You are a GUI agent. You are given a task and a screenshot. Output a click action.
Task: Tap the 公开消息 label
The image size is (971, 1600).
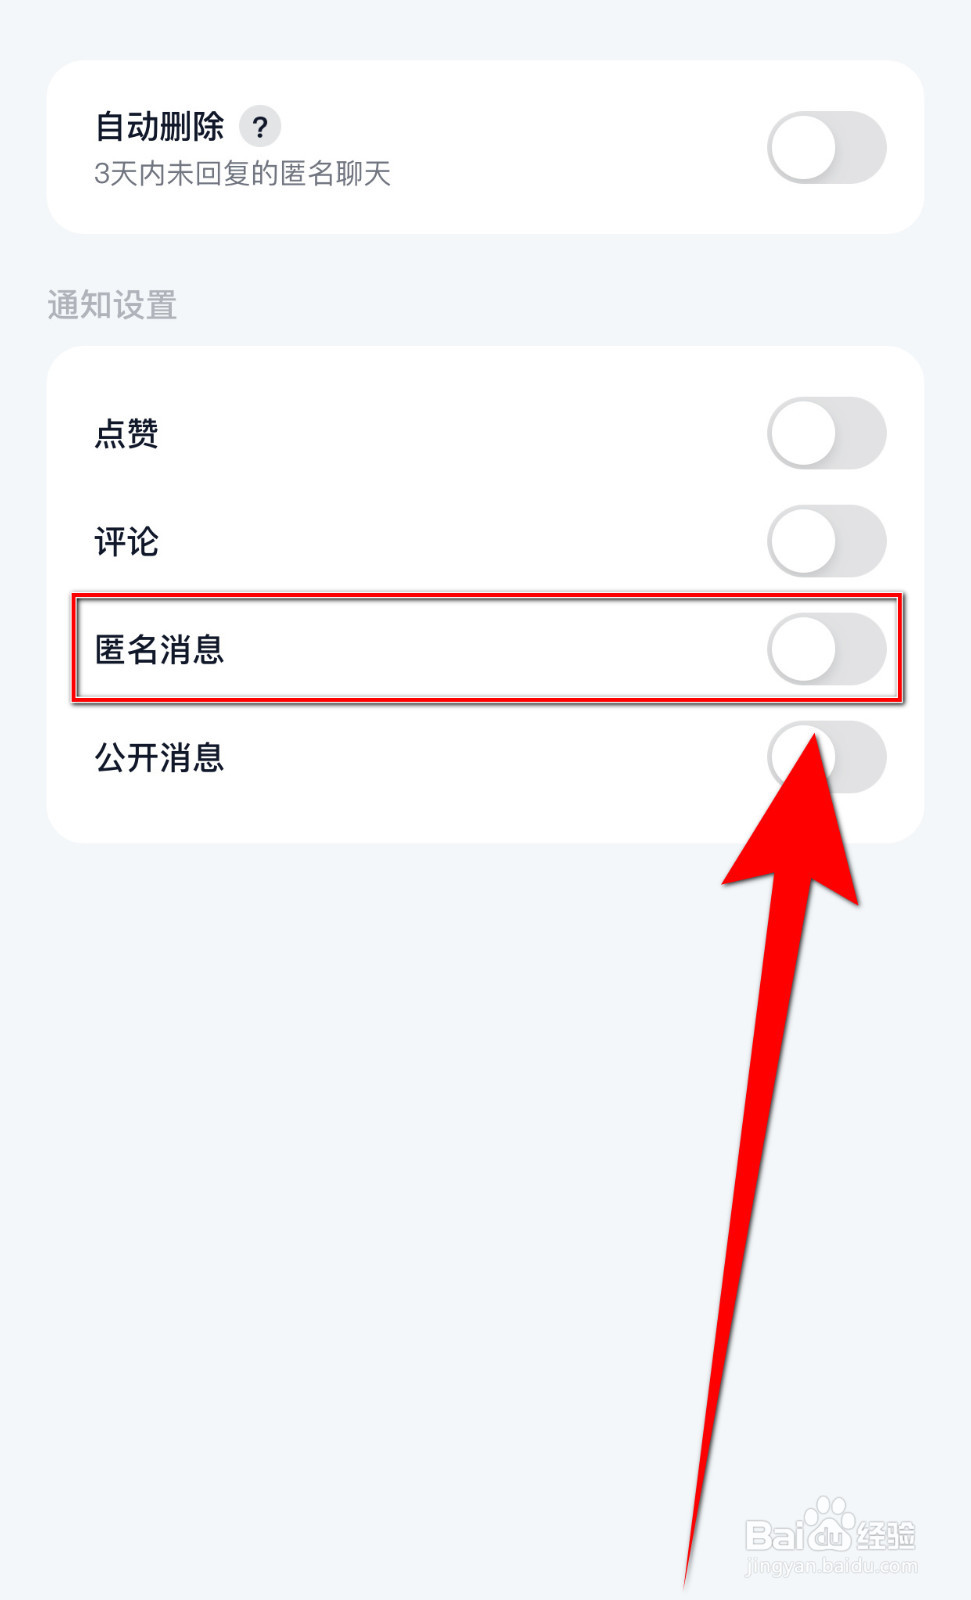[x=160, y=758]
